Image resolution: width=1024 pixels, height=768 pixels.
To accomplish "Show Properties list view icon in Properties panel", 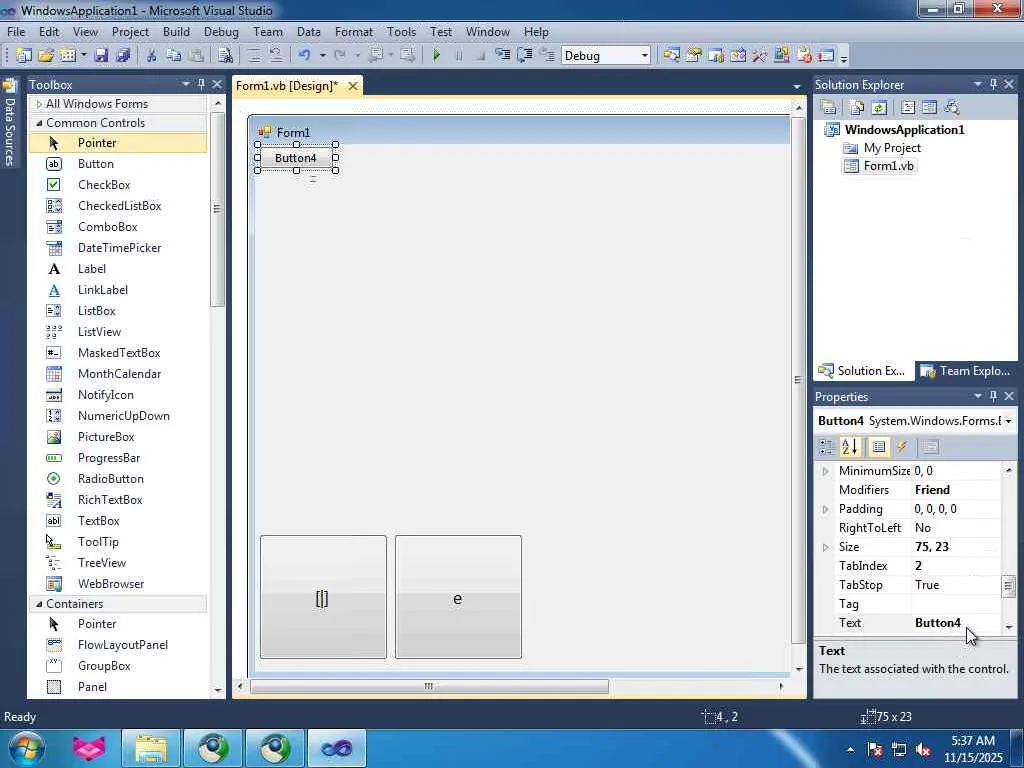I will point(879,447).
